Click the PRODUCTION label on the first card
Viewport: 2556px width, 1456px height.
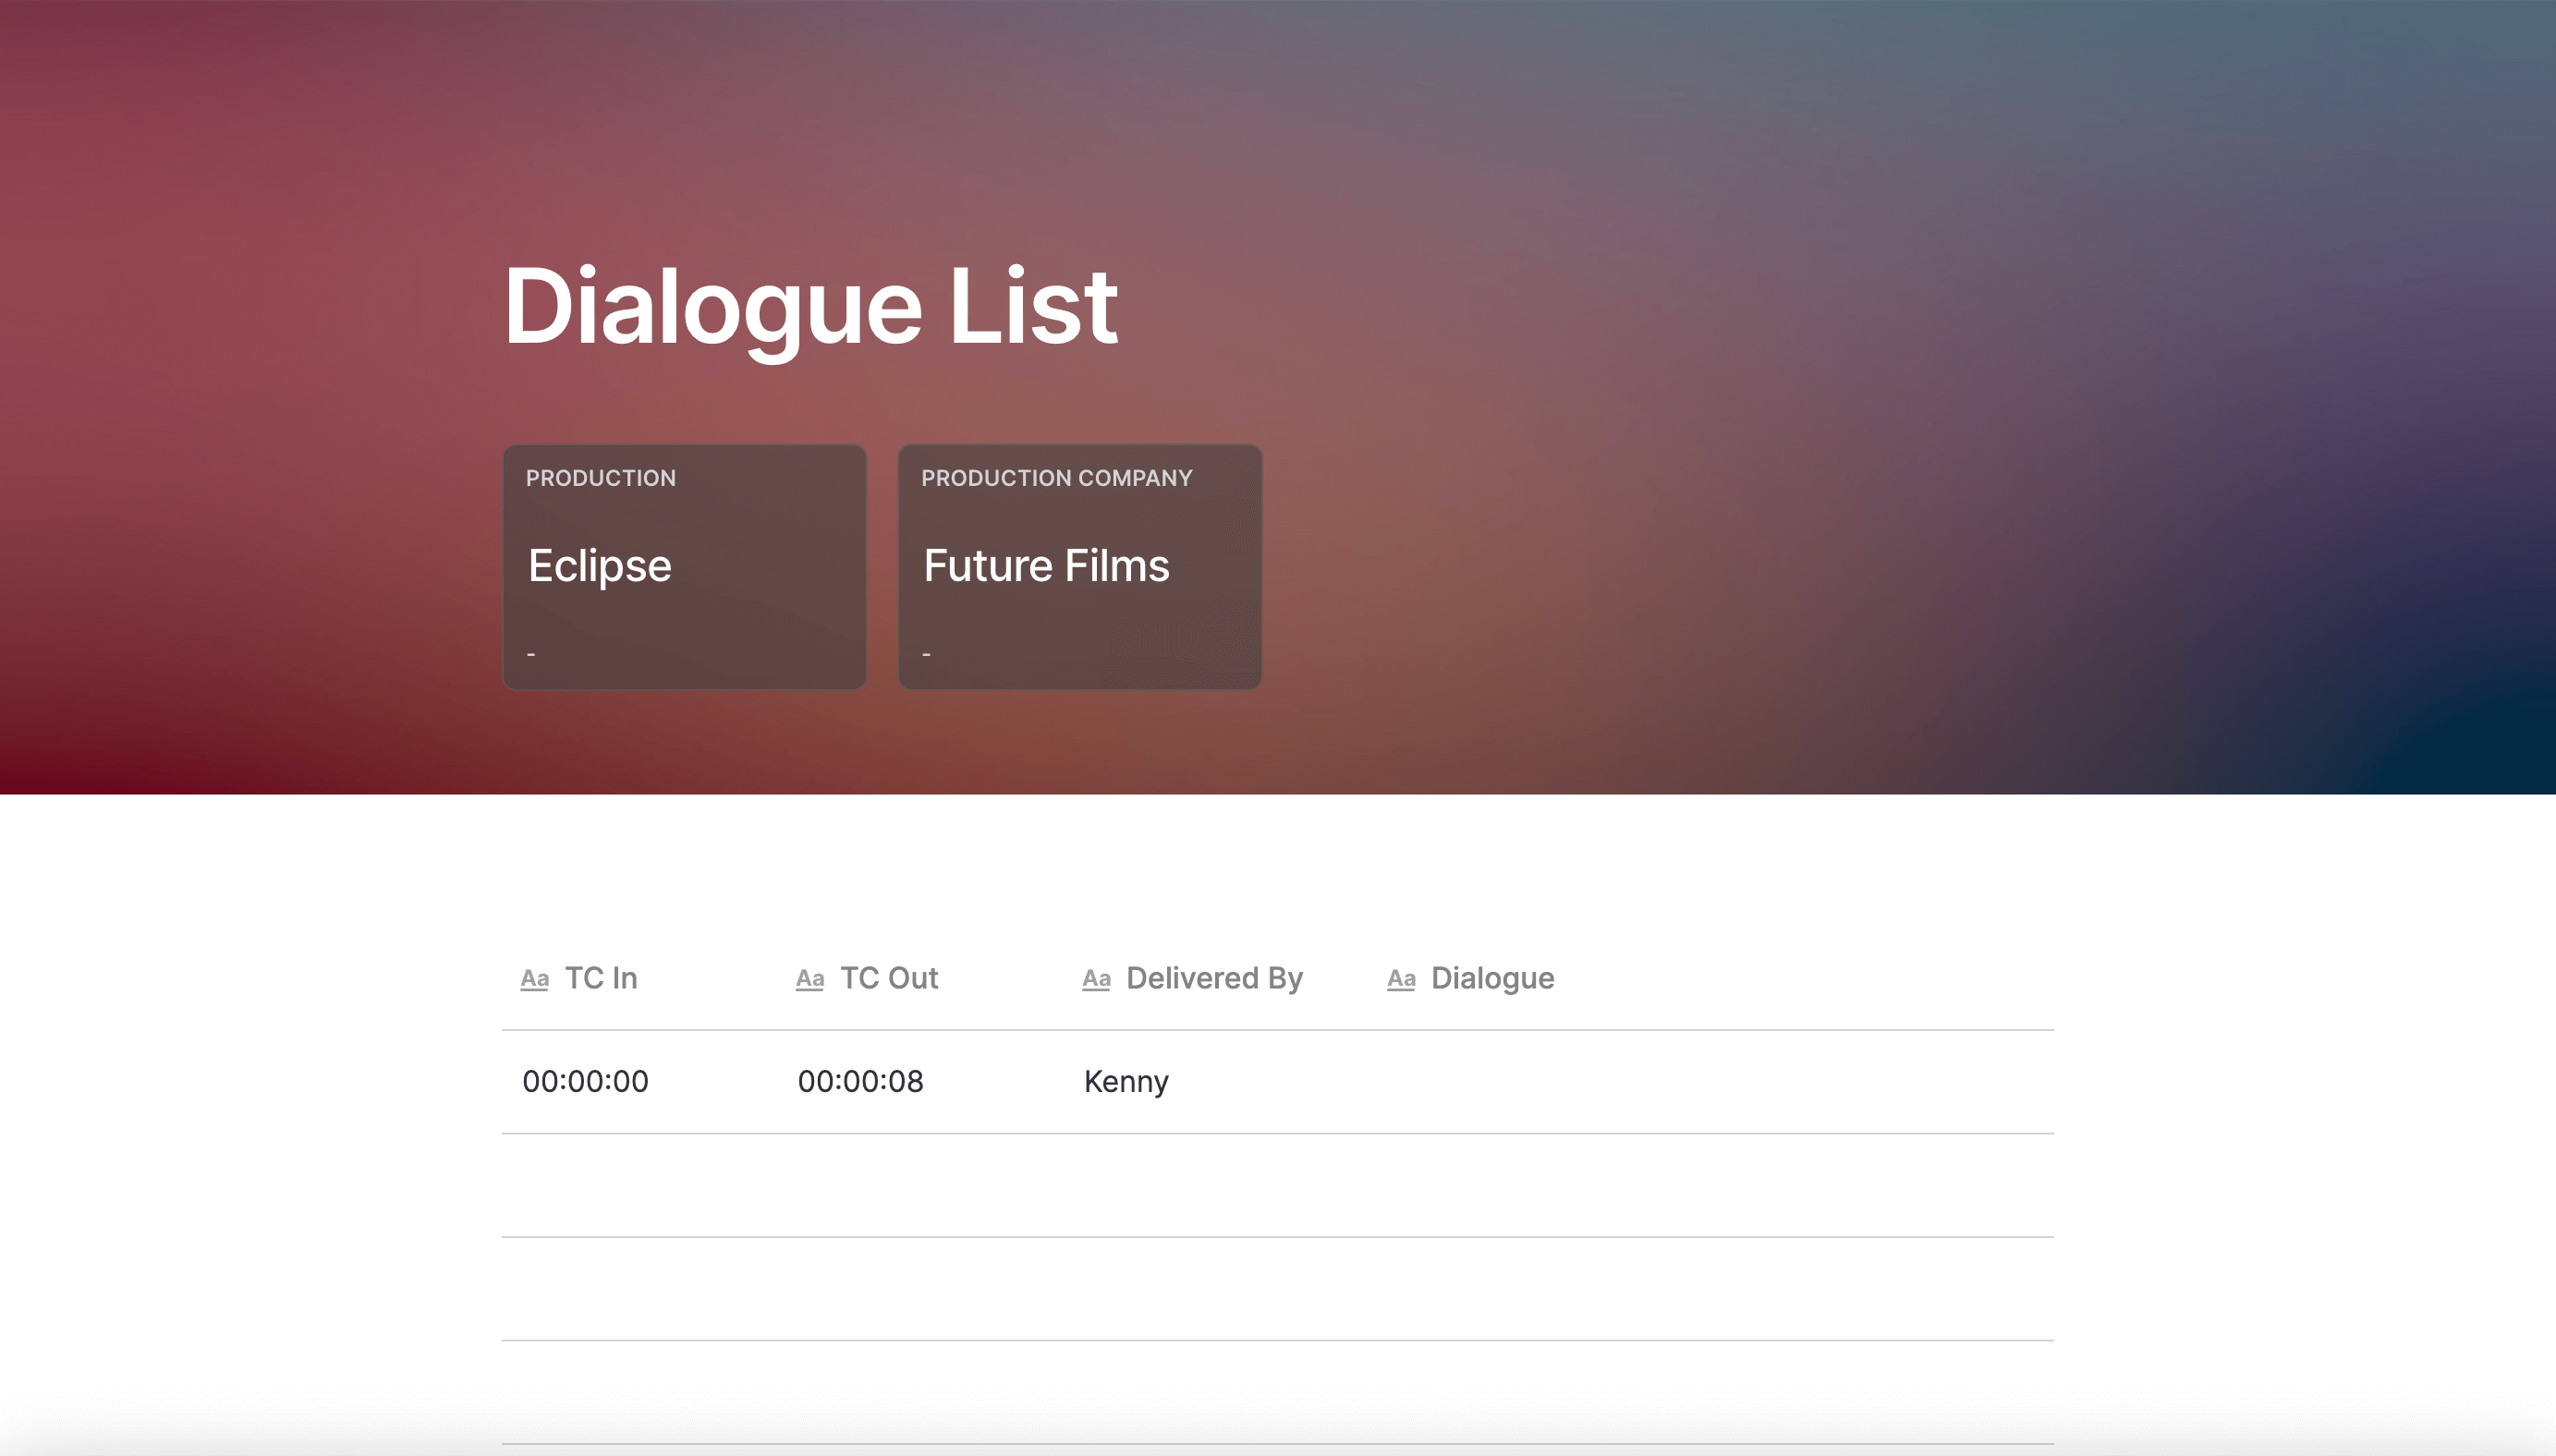(601, 477)
